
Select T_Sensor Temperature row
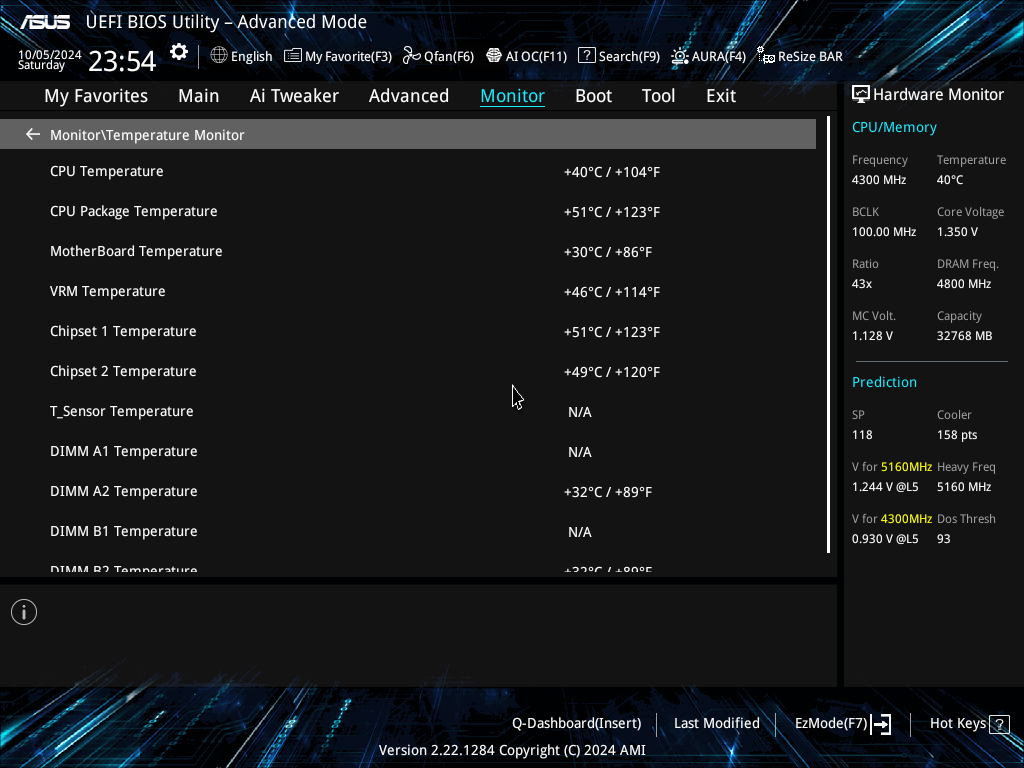pyautogui.click(x=408, y=411)
